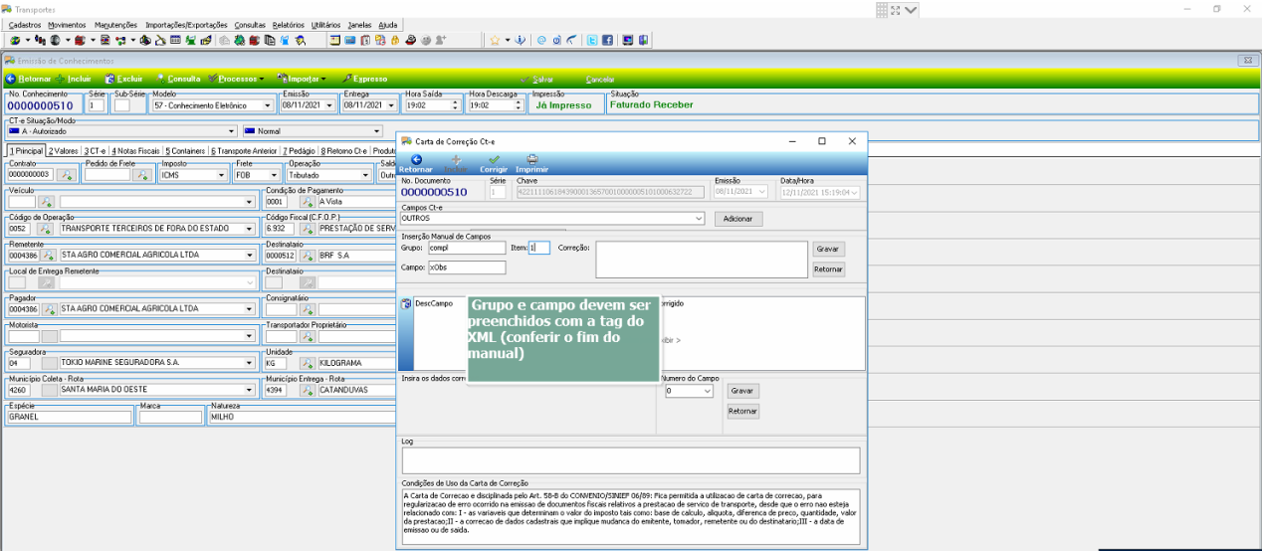The width and height of the screenshot is (1262, 551).
Task: Open the Entrega date dropdown
Action: (389, 105)
